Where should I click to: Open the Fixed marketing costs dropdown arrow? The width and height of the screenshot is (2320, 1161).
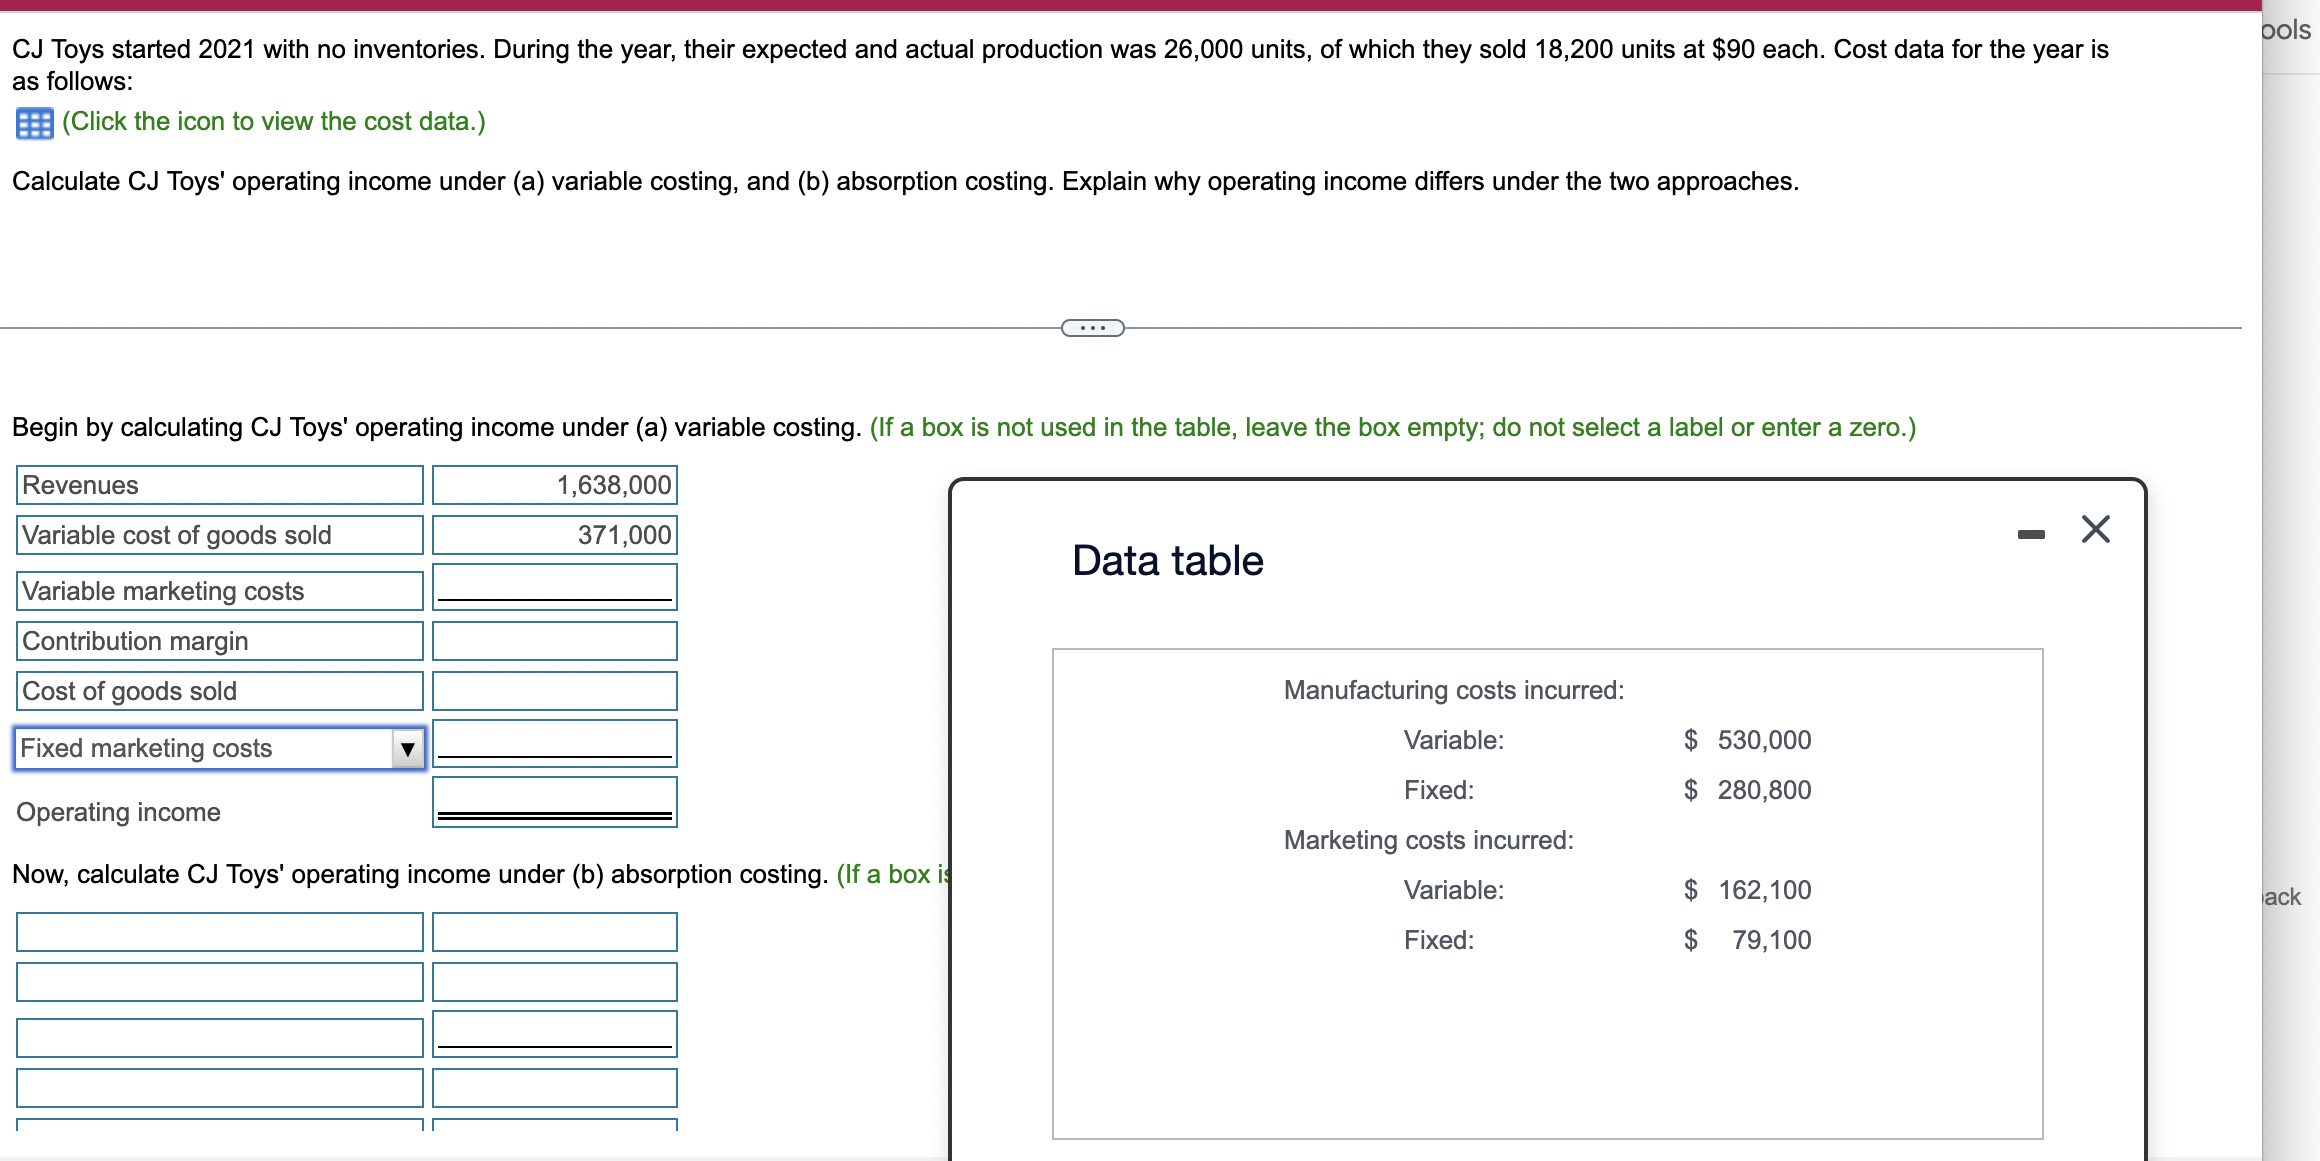[x=407, y=749]
